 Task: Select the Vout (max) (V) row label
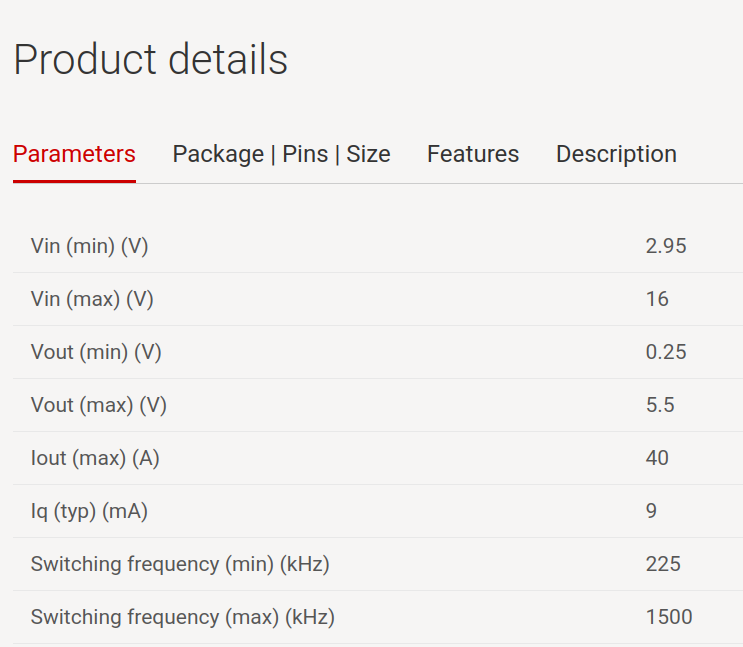pos(99,405)
